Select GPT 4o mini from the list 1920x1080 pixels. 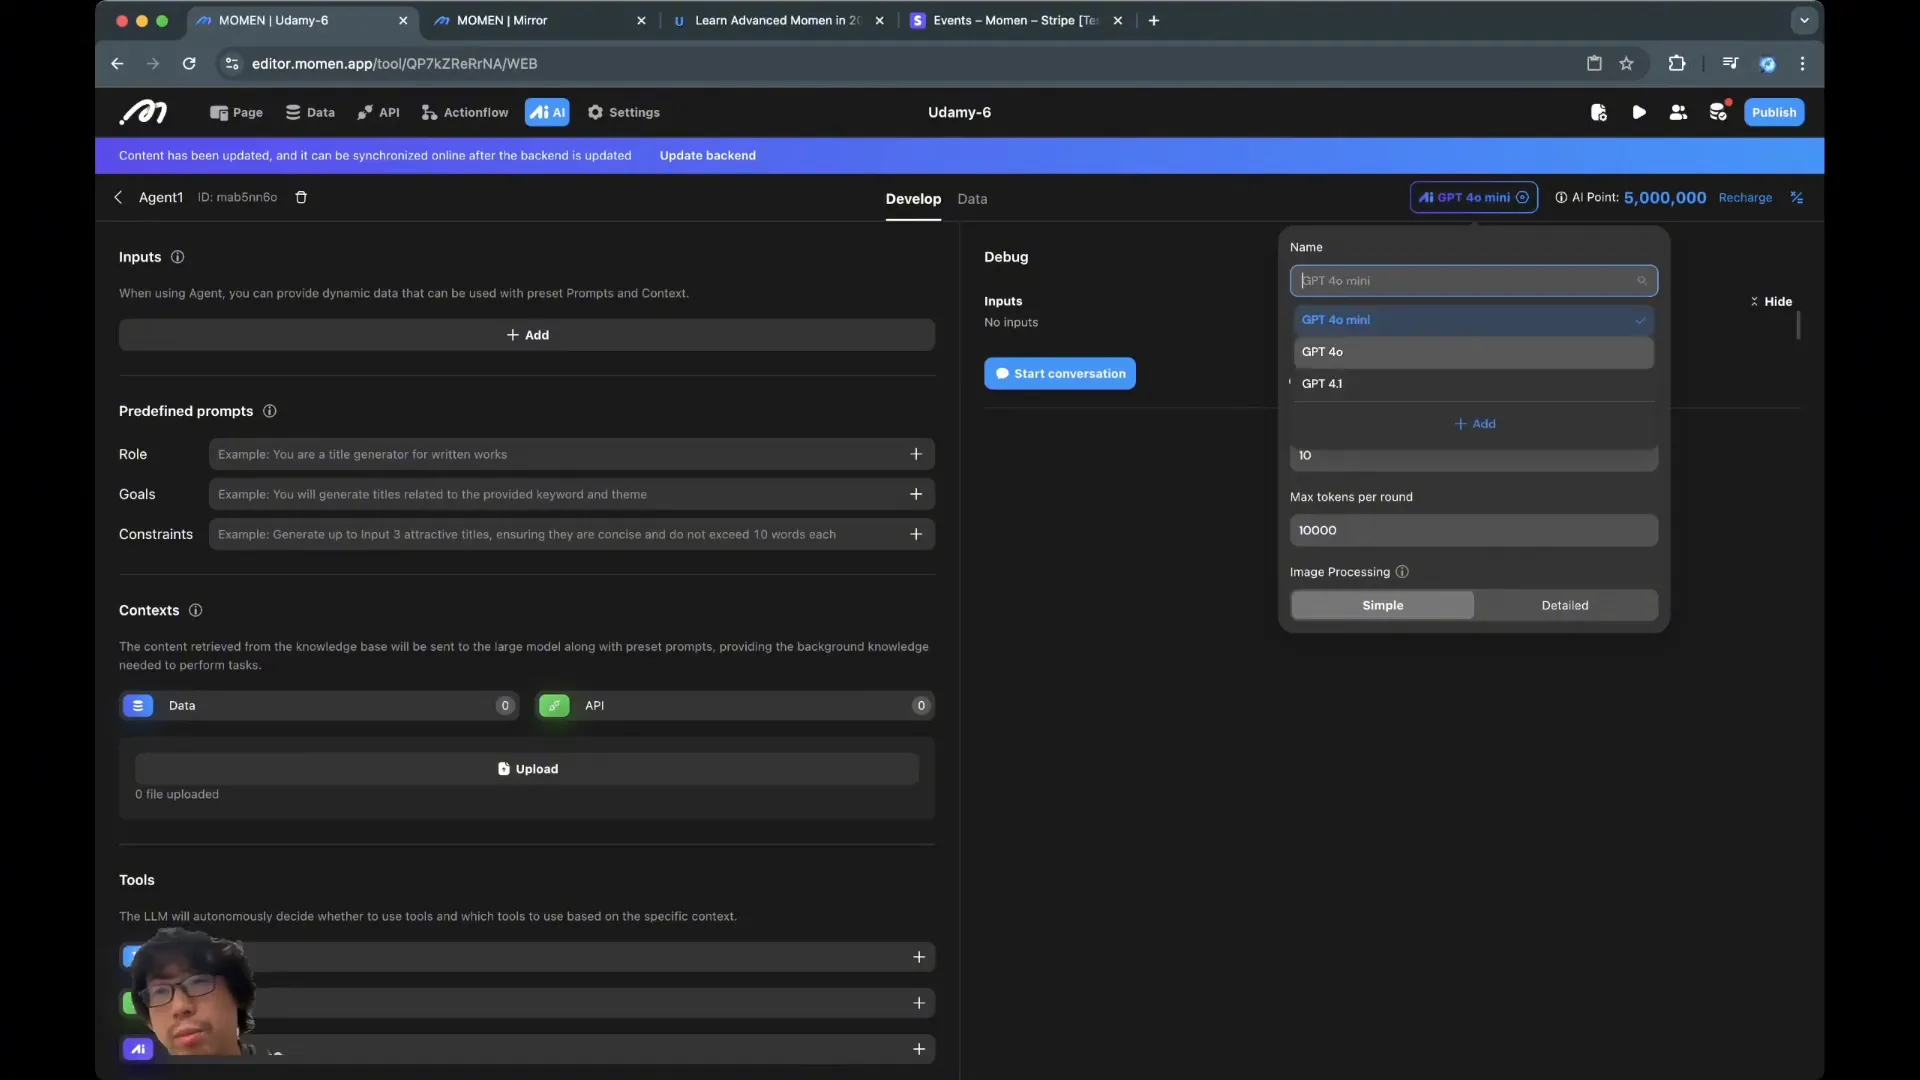[1473, 320]
